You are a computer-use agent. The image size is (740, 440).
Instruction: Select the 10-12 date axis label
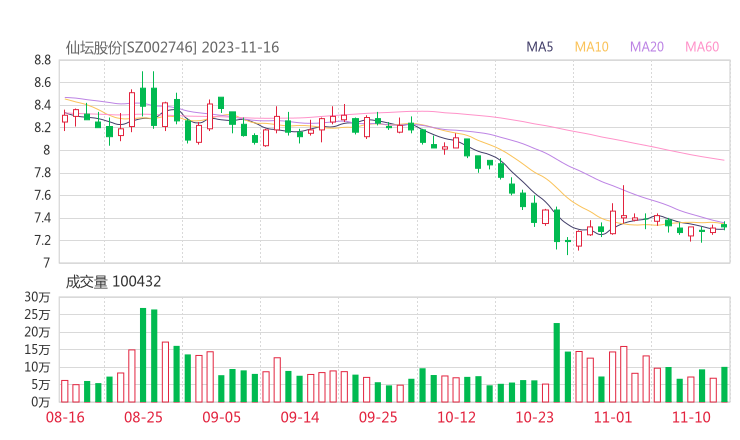[x=456, y=416]
